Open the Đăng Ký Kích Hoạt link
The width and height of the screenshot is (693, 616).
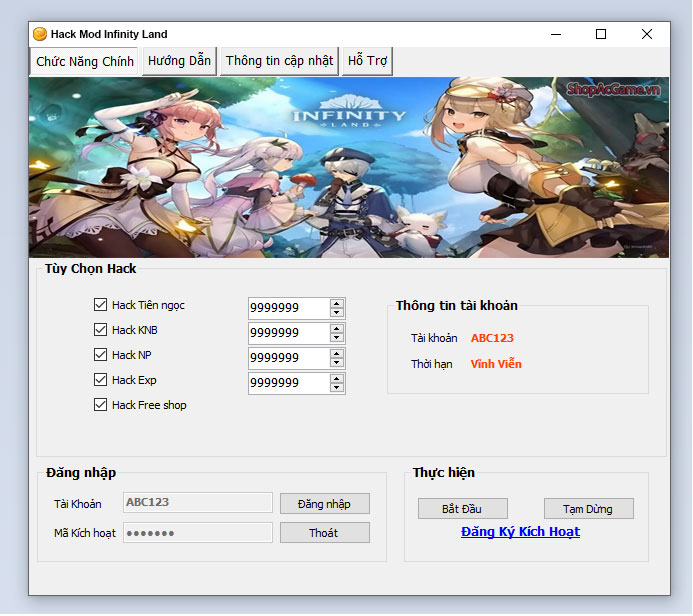click(x=520, y=532)
